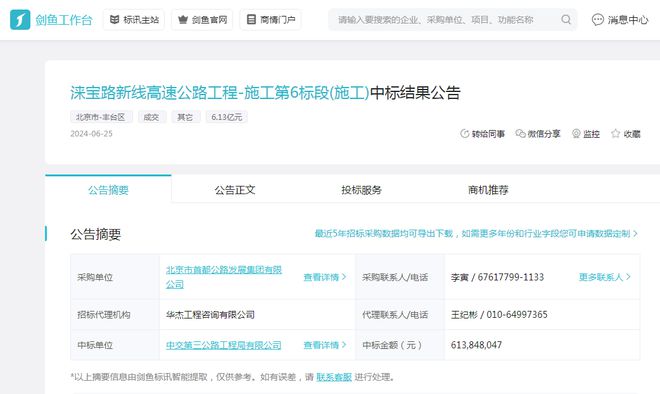This screenshot has height=394, width=660.
Task: Click the contact 李寅 / 67617799-1133
Action: (497, 277)
